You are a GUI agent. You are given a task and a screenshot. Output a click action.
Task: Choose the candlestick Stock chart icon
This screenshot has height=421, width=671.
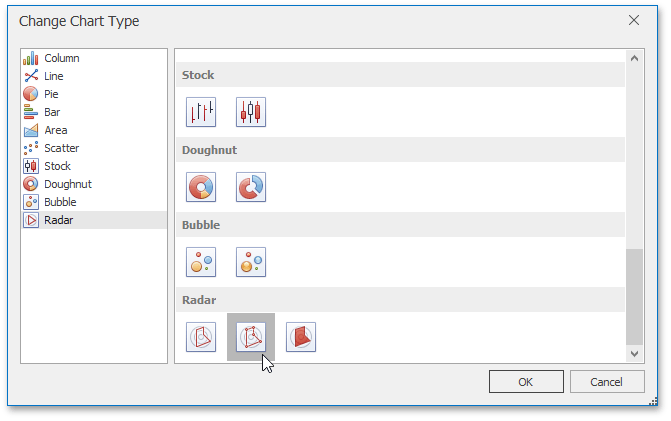pos(251,112)
